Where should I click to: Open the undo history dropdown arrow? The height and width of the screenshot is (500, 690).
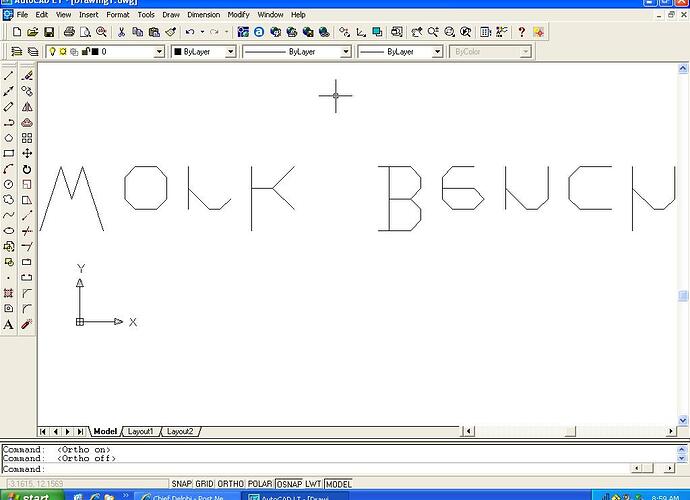[202, 32]
